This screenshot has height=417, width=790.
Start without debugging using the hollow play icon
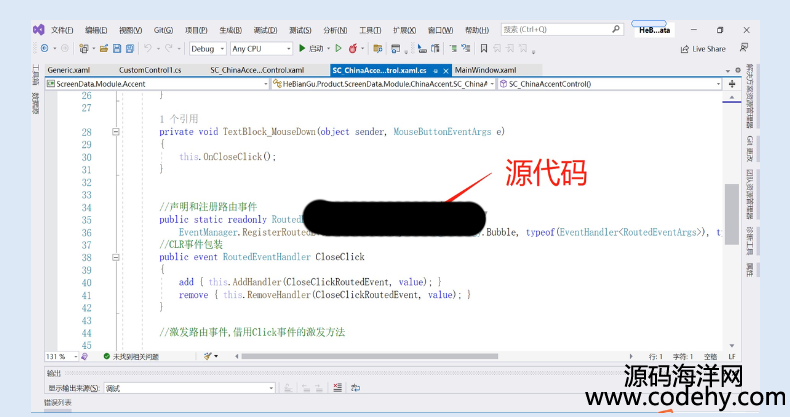click(x=339, y=48)
